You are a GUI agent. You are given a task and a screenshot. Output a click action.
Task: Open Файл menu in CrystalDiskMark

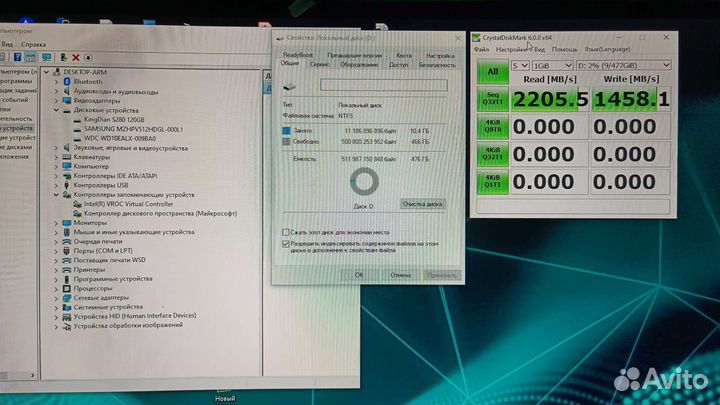481,49
